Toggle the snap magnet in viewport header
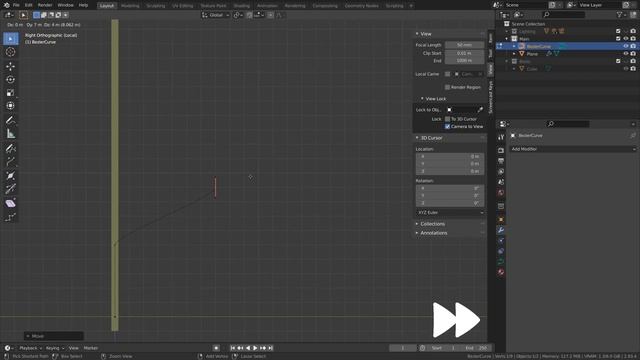 click(x=249, y=15)
